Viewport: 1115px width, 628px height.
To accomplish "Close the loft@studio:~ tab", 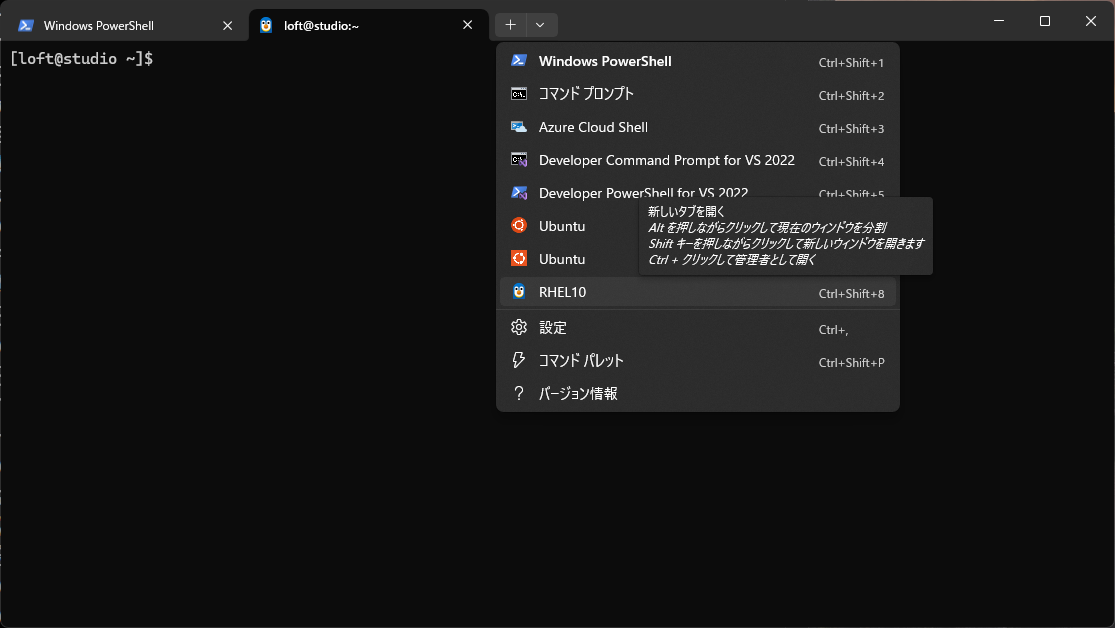I will coord(467,25).
